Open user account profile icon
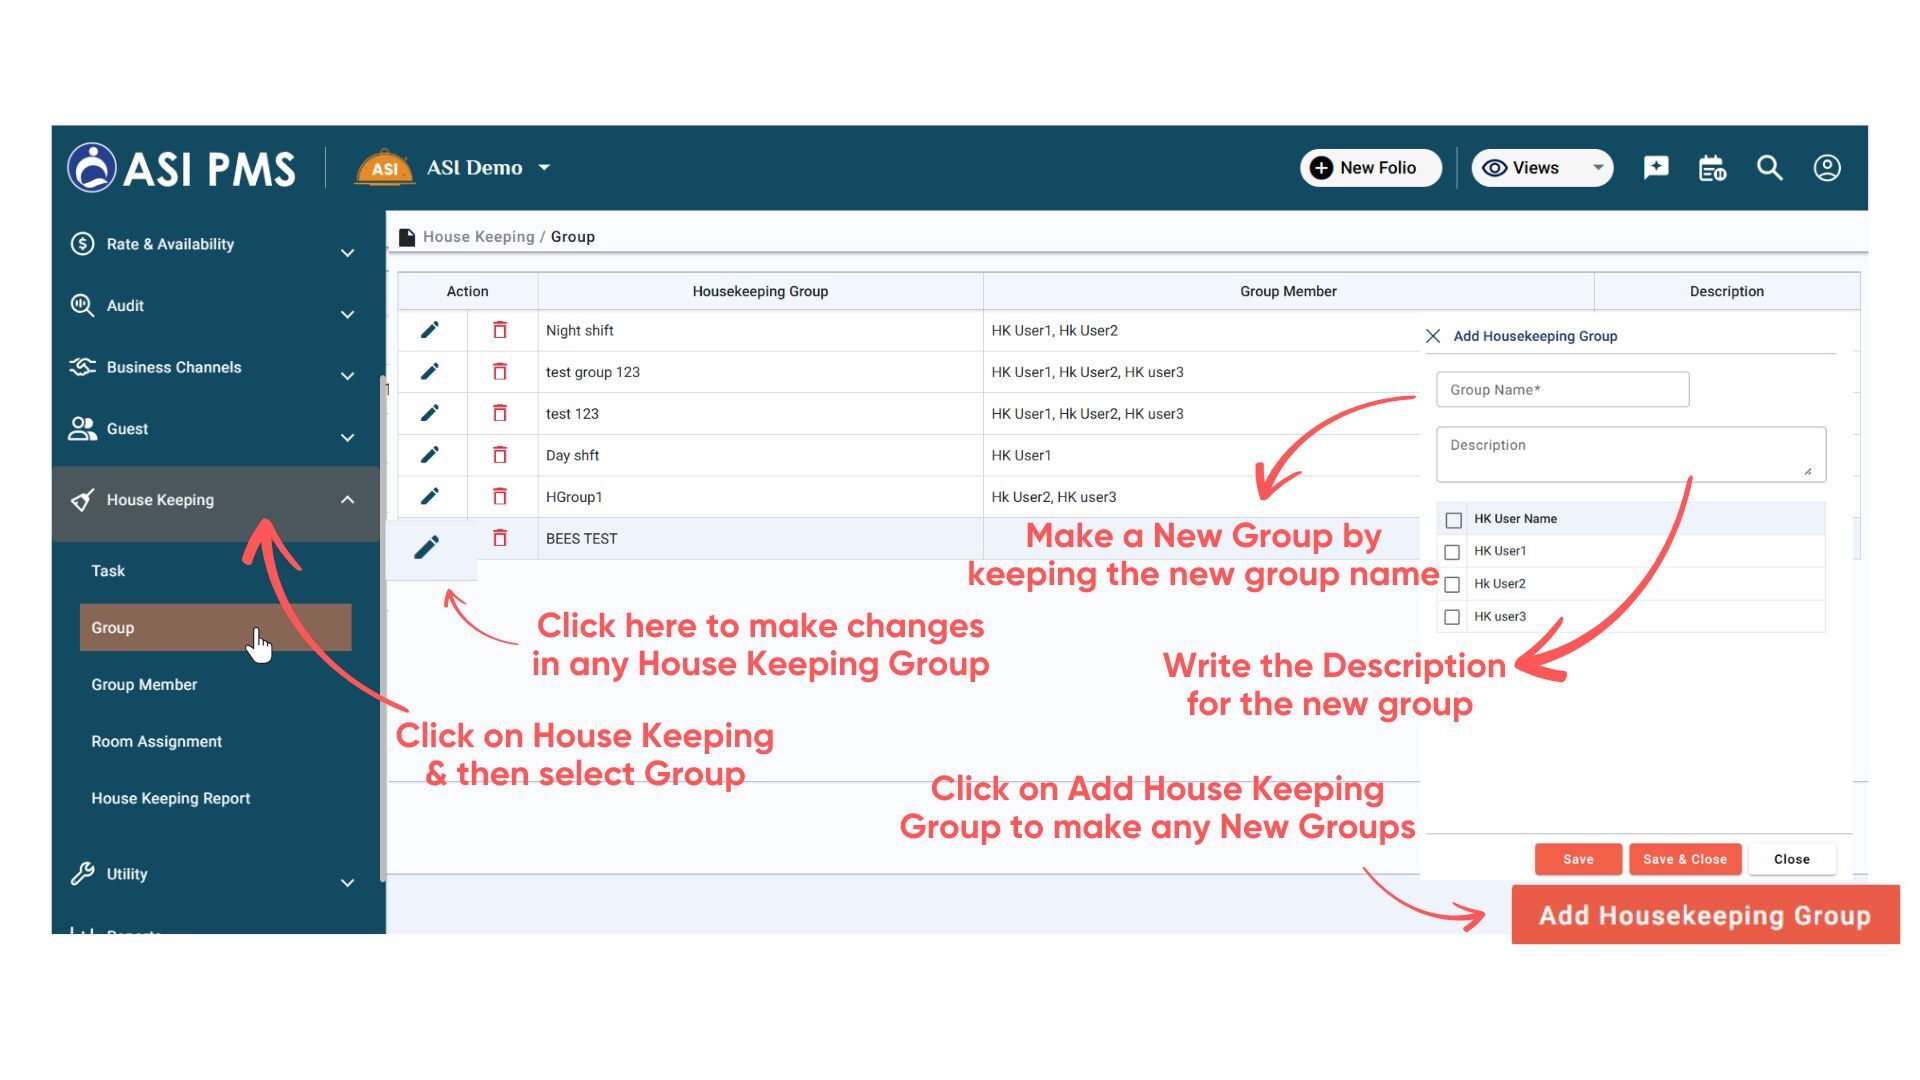 [1826, 168]
